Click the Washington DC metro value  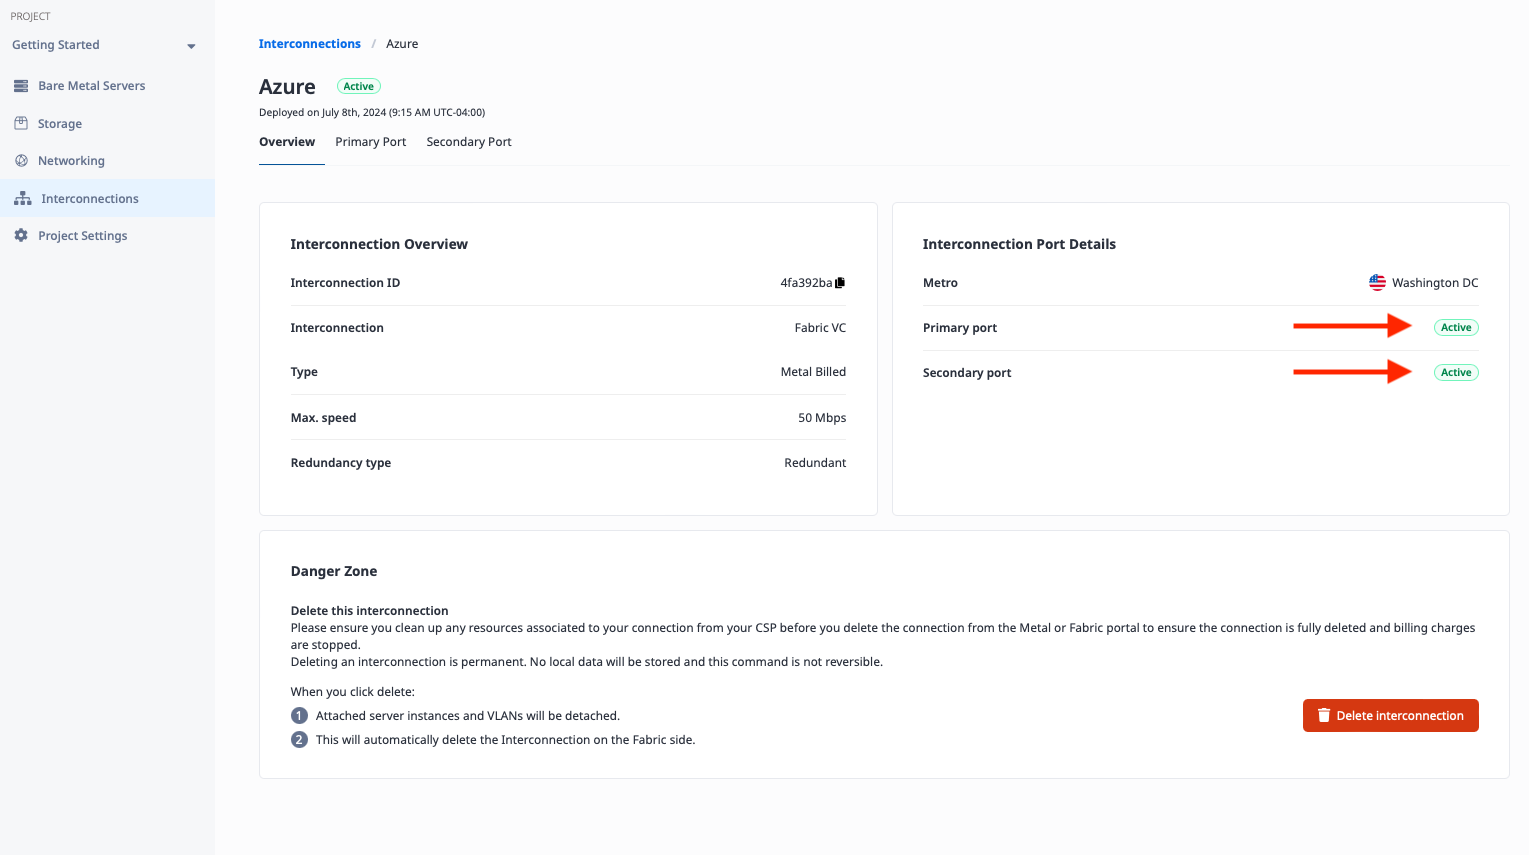(1435, 283)
